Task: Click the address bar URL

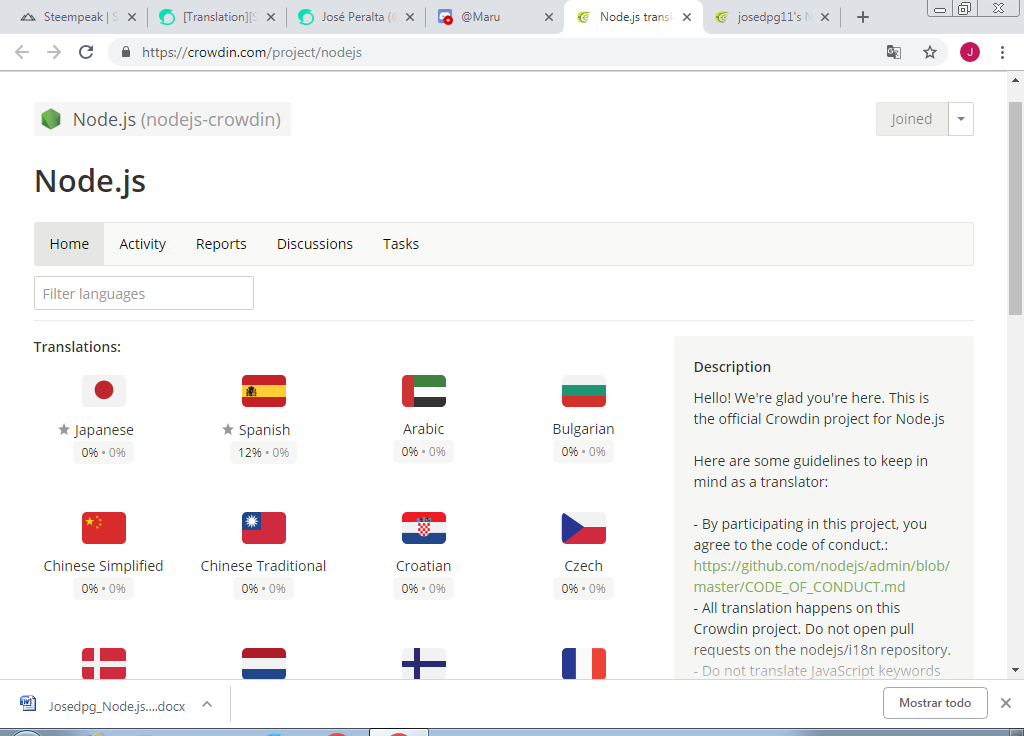Action: (252, 52)
